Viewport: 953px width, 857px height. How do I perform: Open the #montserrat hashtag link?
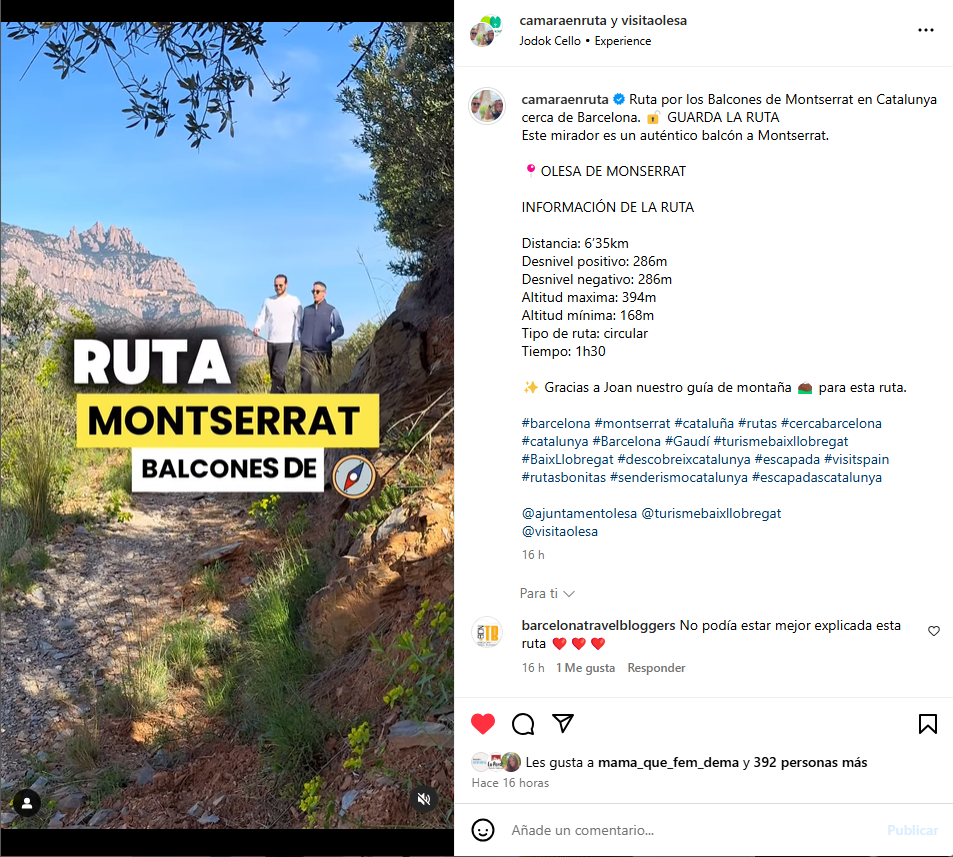pos(632,424)
